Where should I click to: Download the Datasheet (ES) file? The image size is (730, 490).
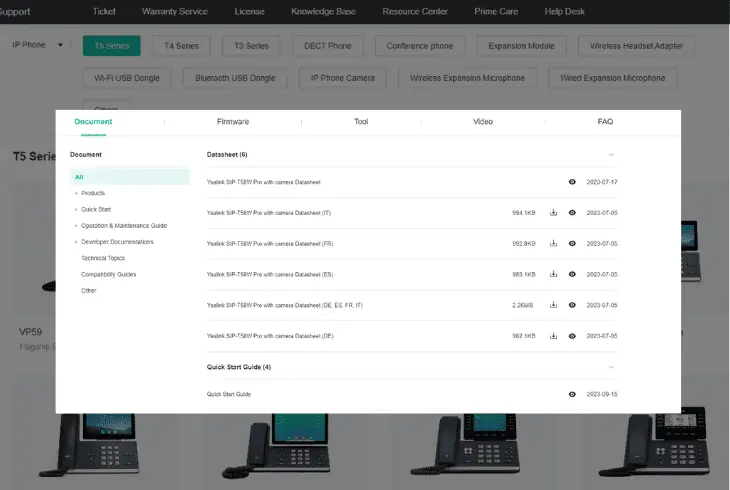tap(553, 274)
